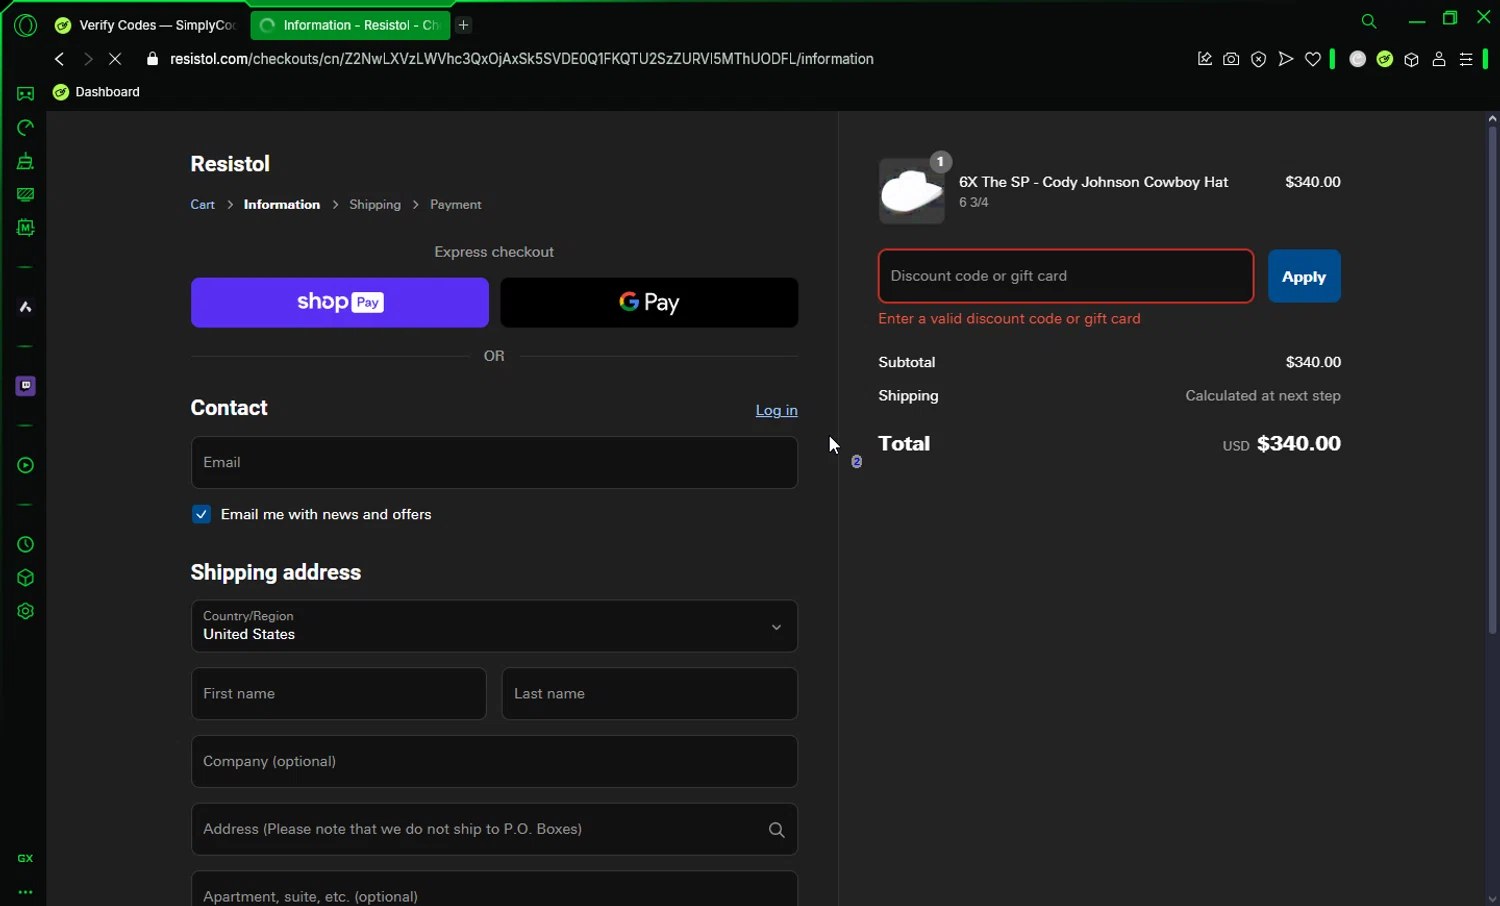Image resolution: width=1500 pixels, height=906 pixels.
Task: Click the send-to-Flow arrow icon
Action: (1286, 59)
